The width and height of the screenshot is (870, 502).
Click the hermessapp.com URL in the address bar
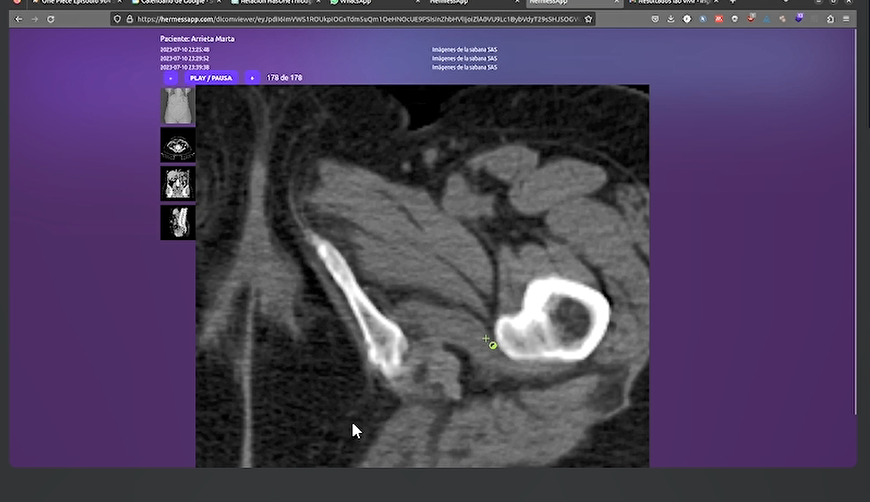point(358,19)
